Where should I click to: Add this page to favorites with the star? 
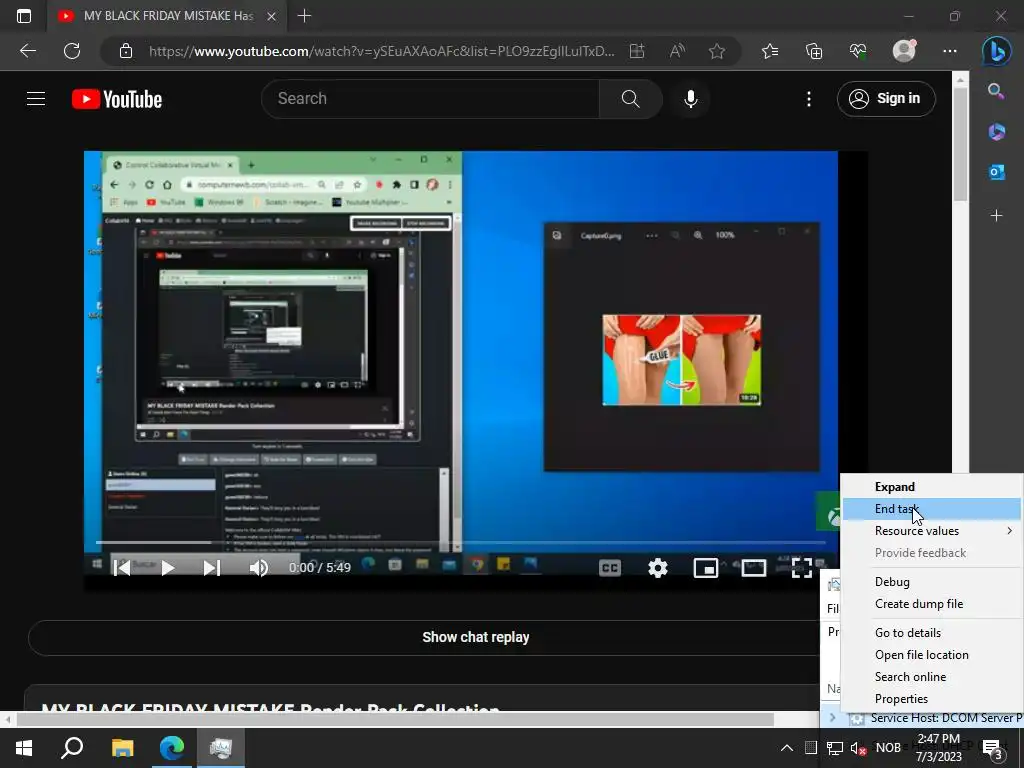(717, 51)
